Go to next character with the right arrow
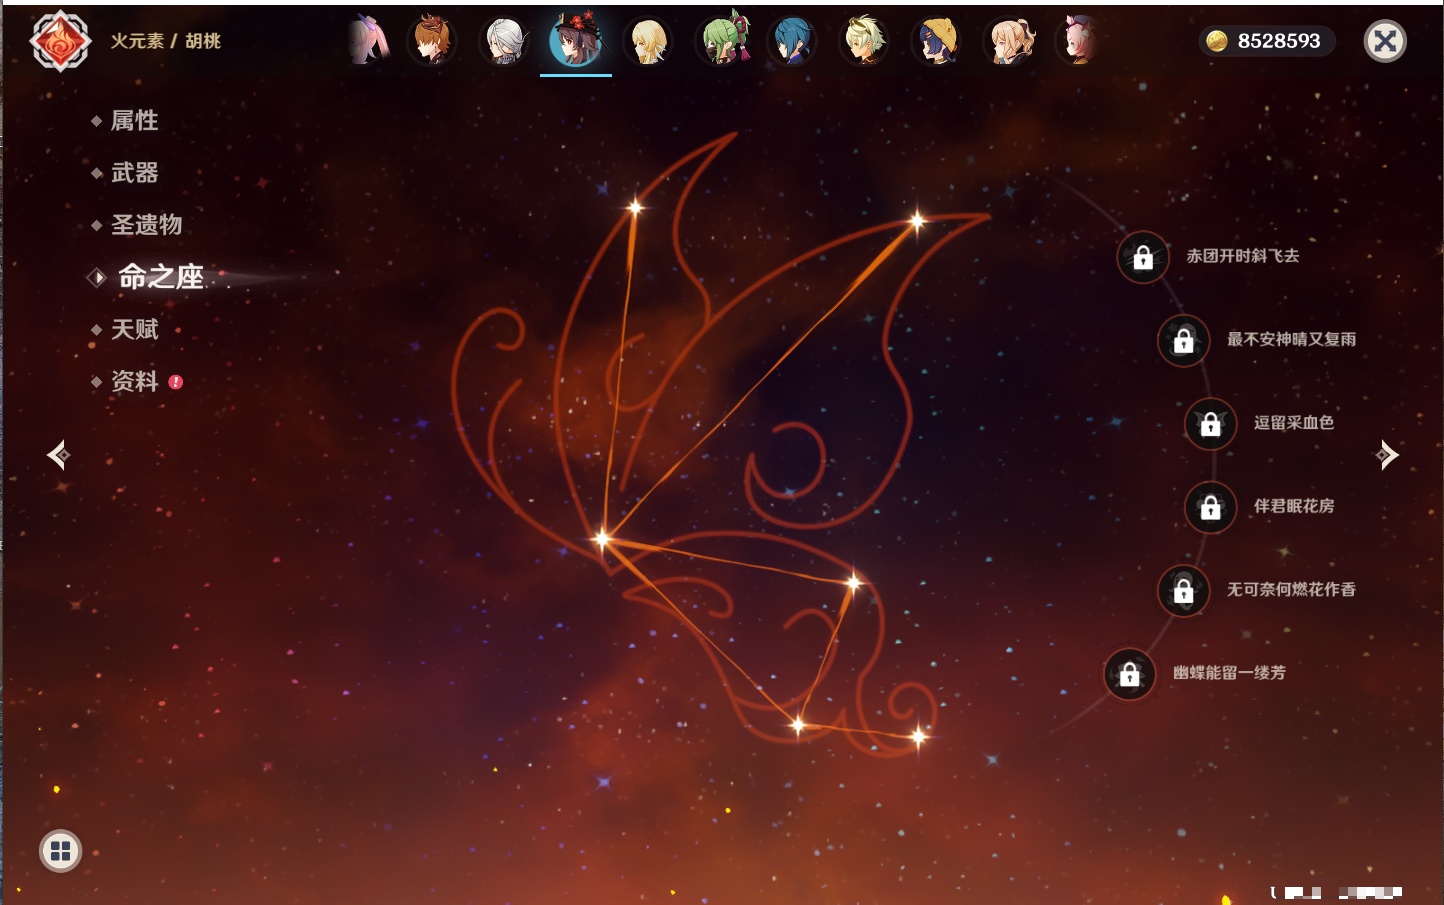The image size is (1444, 905). coord(1386,455)
